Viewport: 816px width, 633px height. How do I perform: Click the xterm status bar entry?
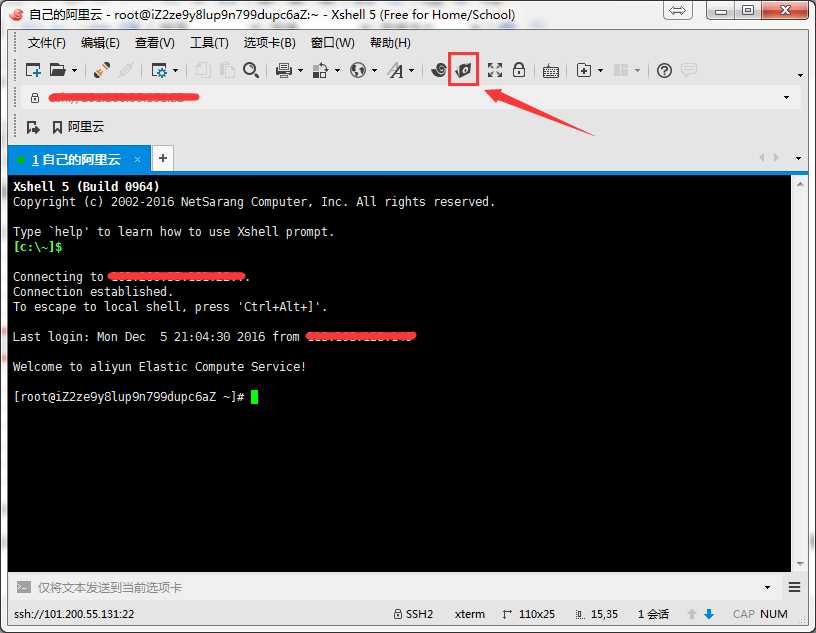point(469,614)
